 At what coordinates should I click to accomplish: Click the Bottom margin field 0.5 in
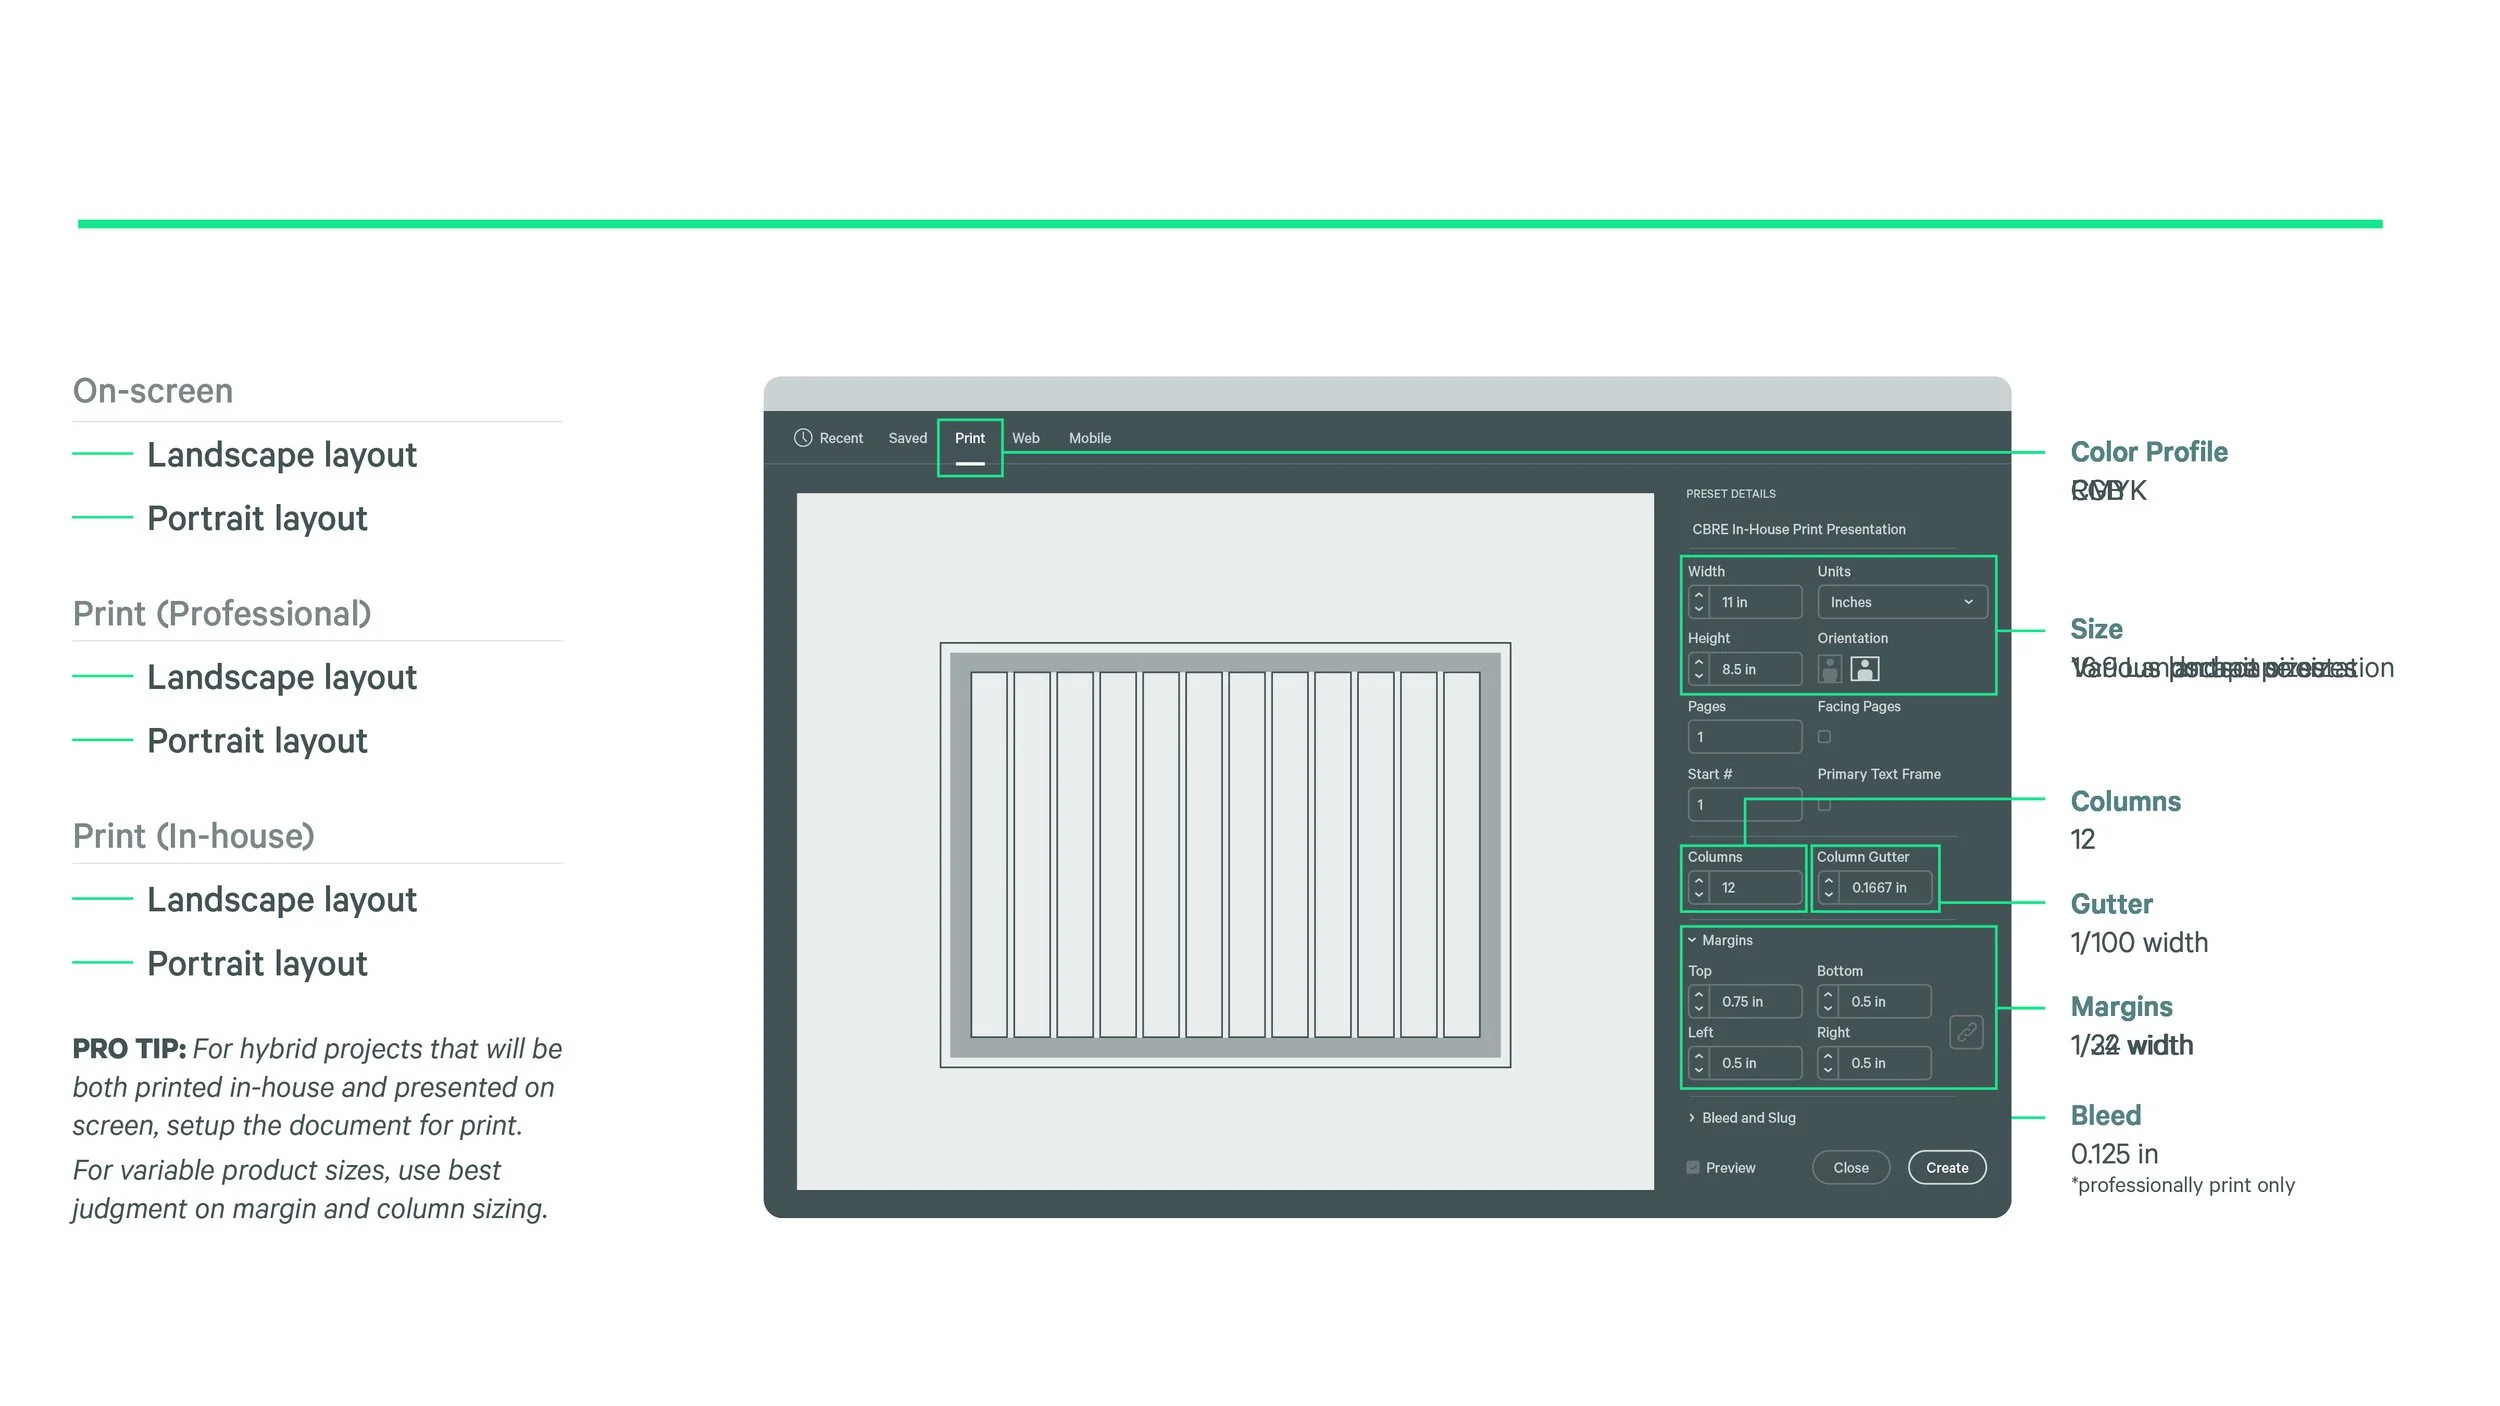point(1875,1001)
